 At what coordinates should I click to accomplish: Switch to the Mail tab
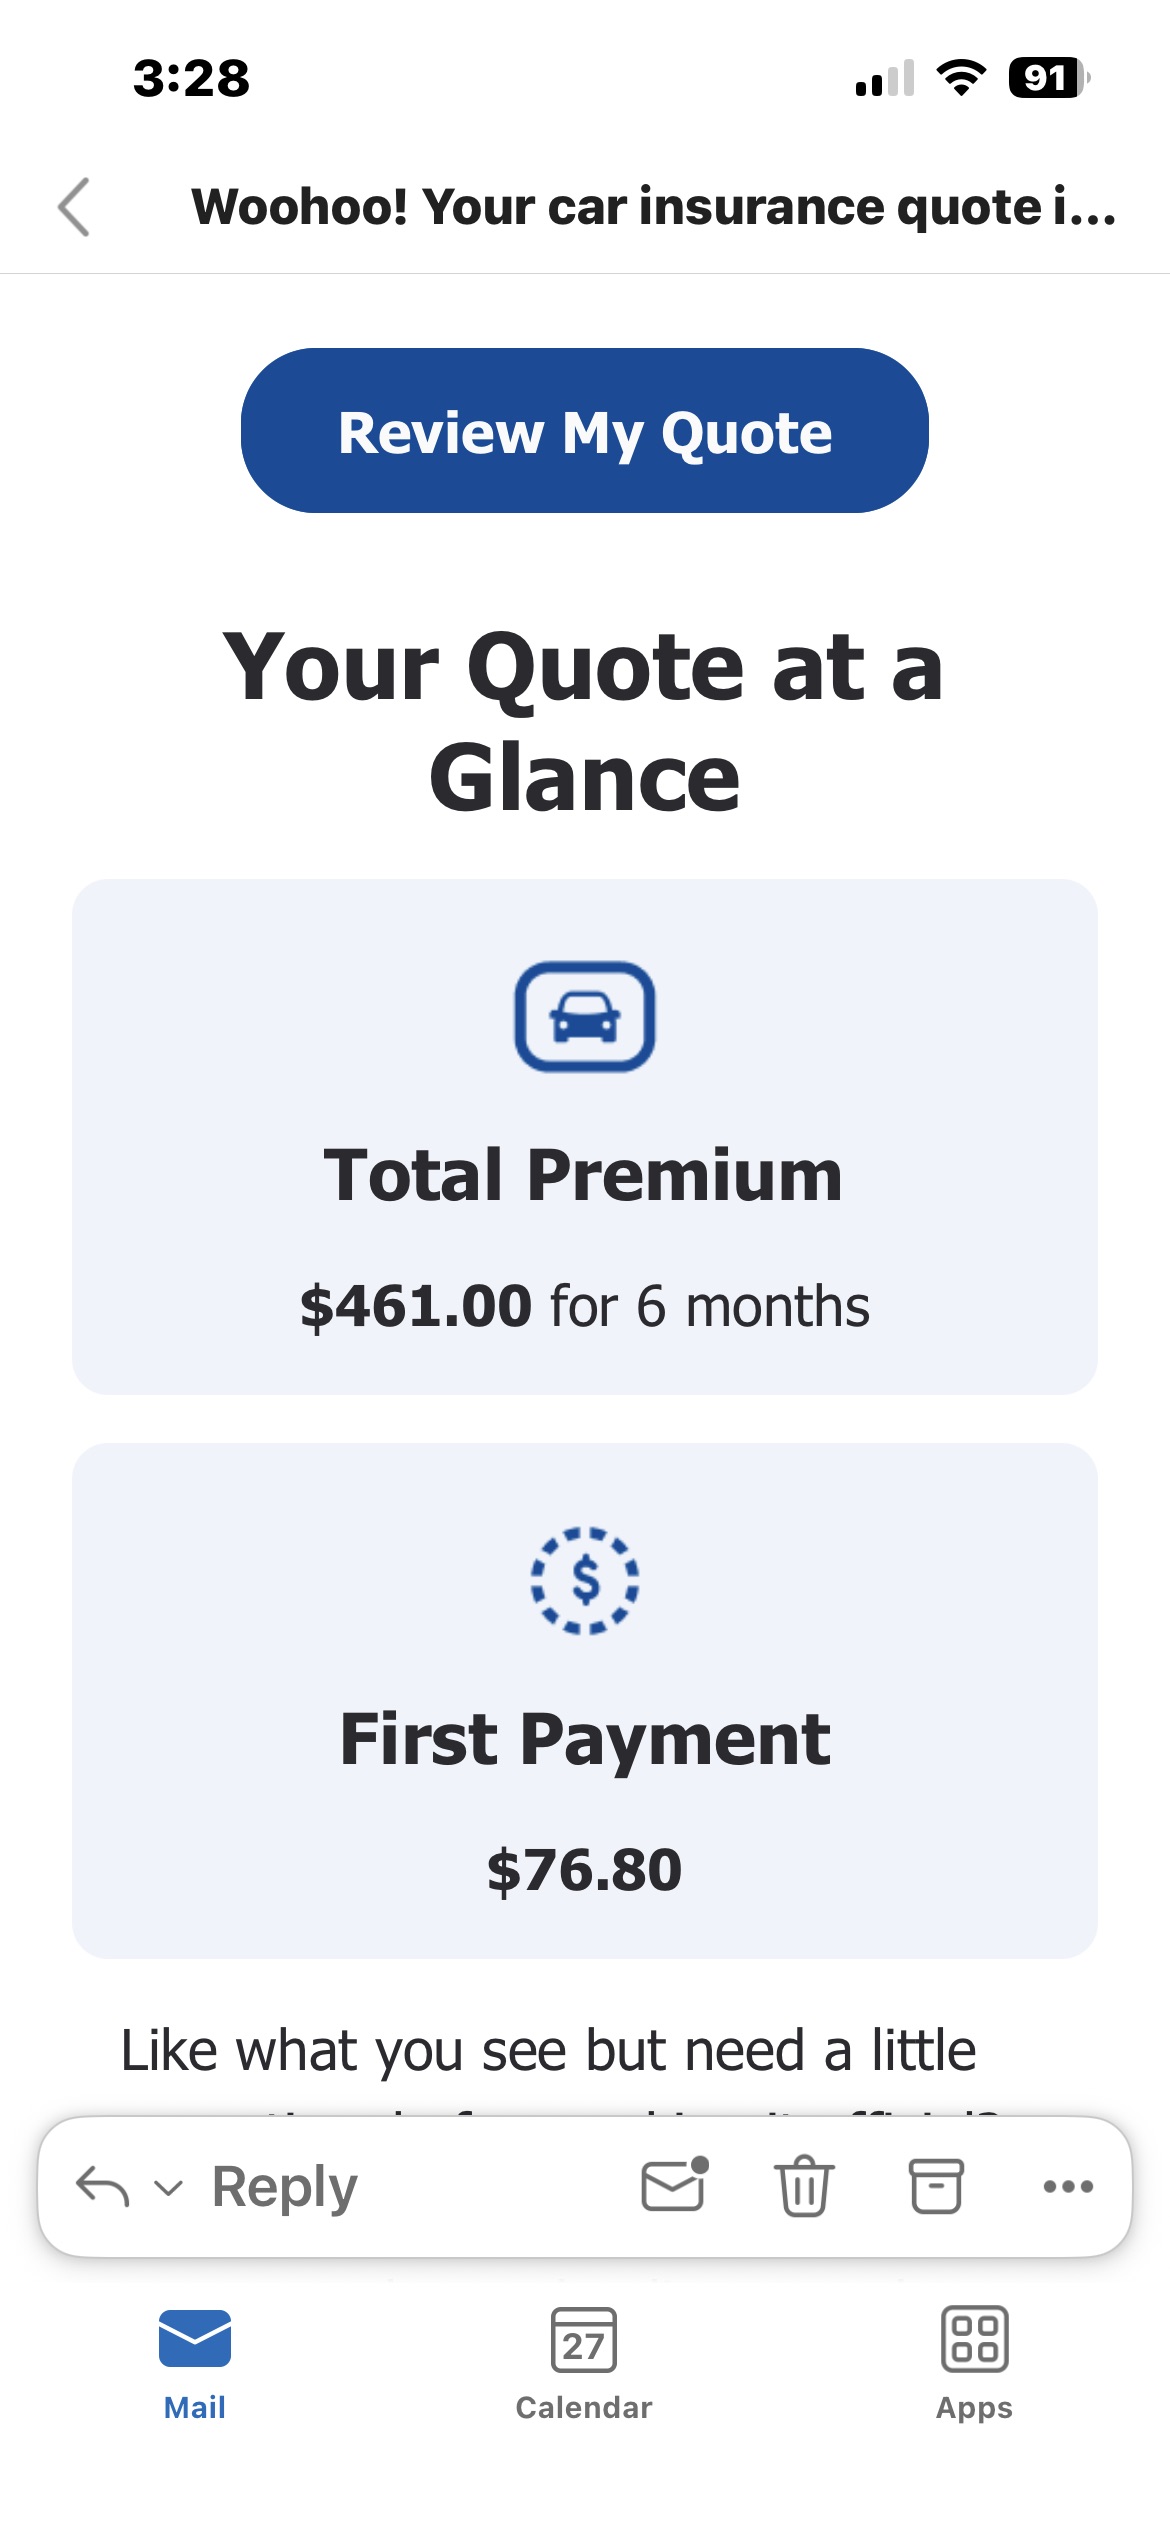(x=195, y=2363)
